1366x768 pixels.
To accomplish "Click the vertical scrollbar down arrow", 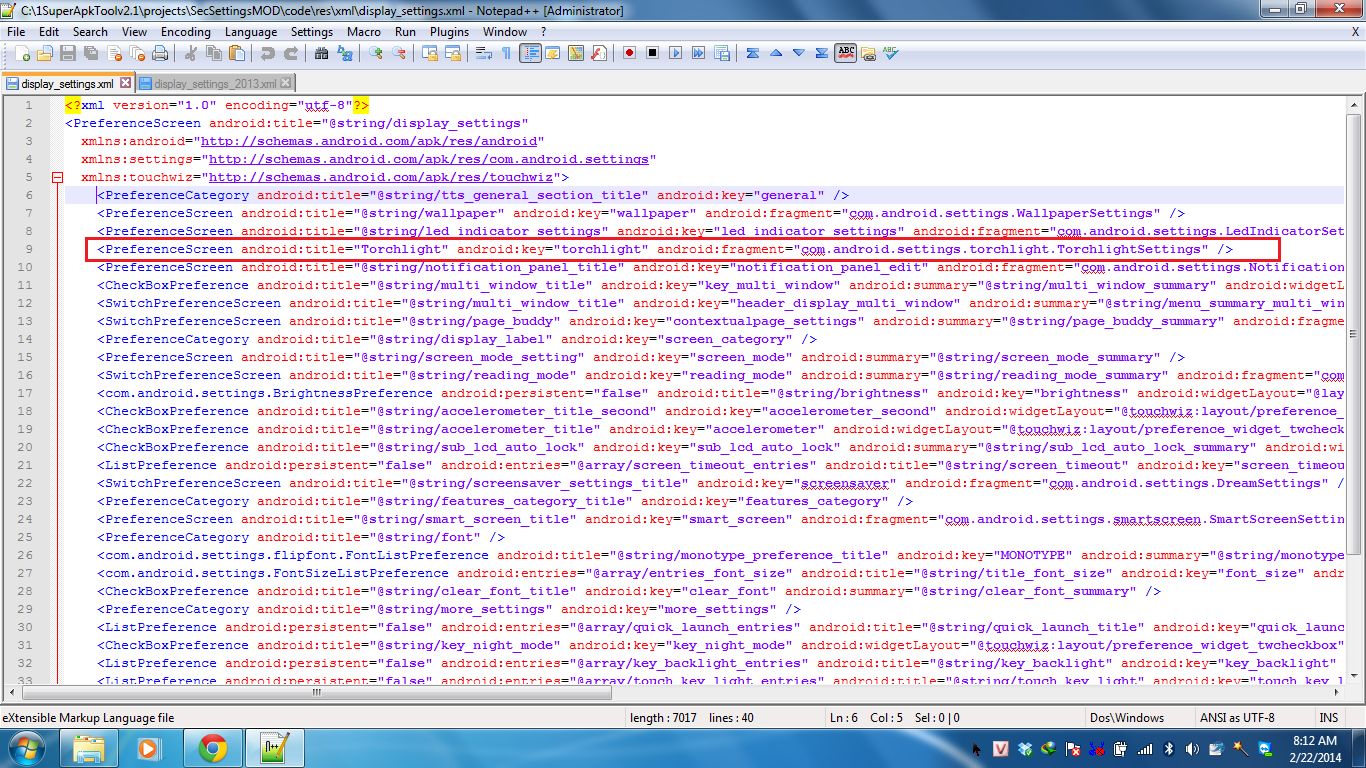I will tap(1353, 676).
